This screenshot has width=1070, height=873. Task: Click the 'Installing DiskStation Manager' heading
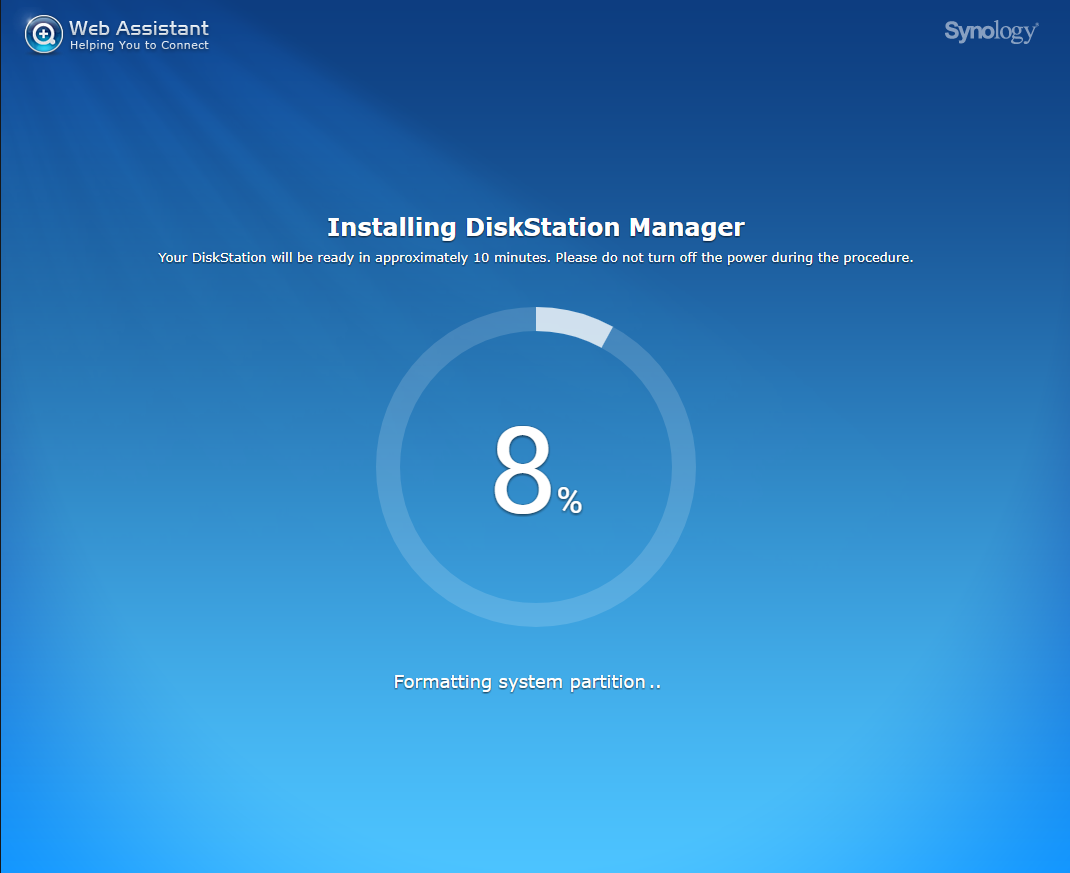click(536, 227)
